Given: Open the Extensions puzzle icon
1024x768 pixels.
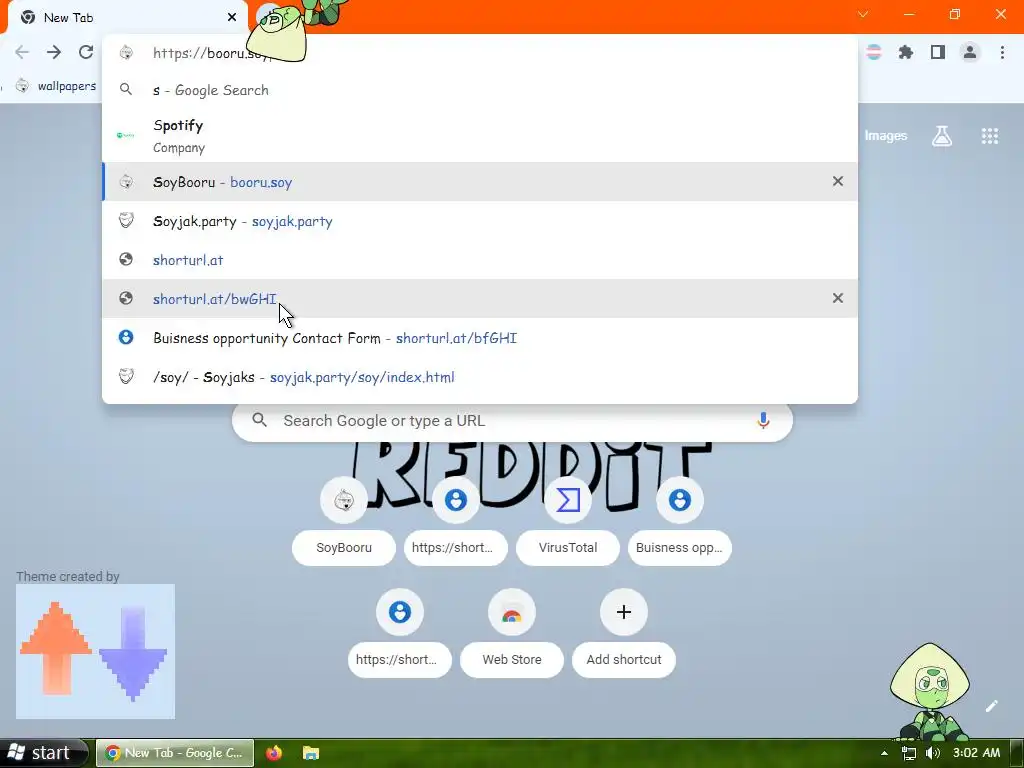Looking at the screenshot, I should coord(906,52).
